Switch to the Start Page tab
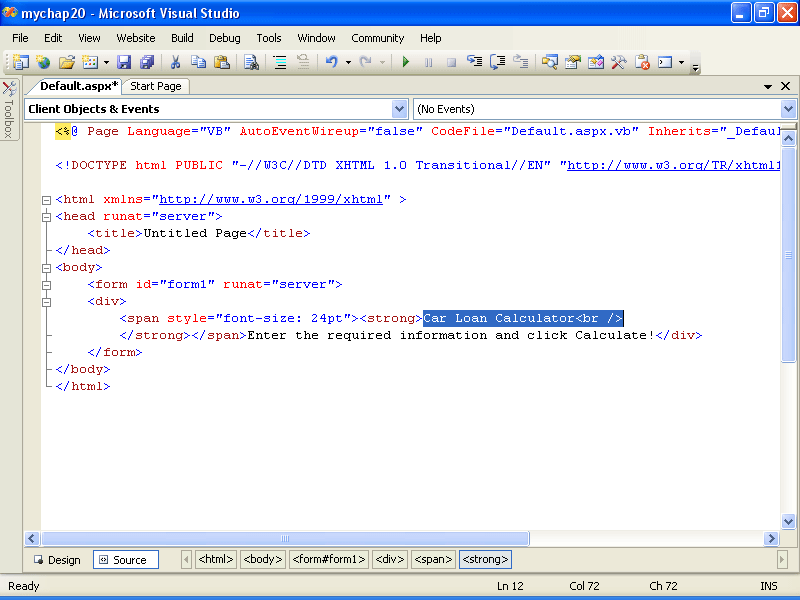Image resolution: width=800 pixels, height=600 pixels. [x=156, y=86]
